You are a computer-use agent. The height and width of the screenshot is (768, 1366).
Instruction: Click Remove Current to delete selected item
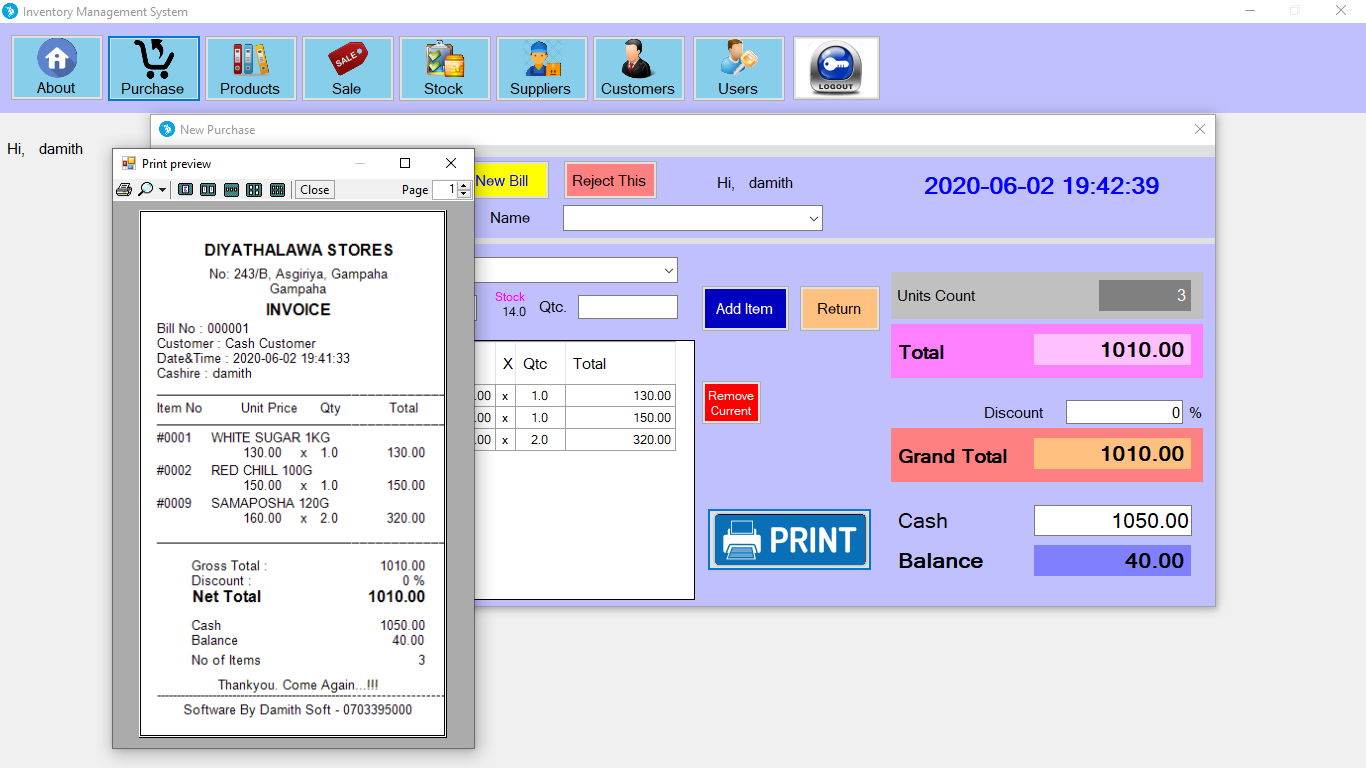pos(731,402)
